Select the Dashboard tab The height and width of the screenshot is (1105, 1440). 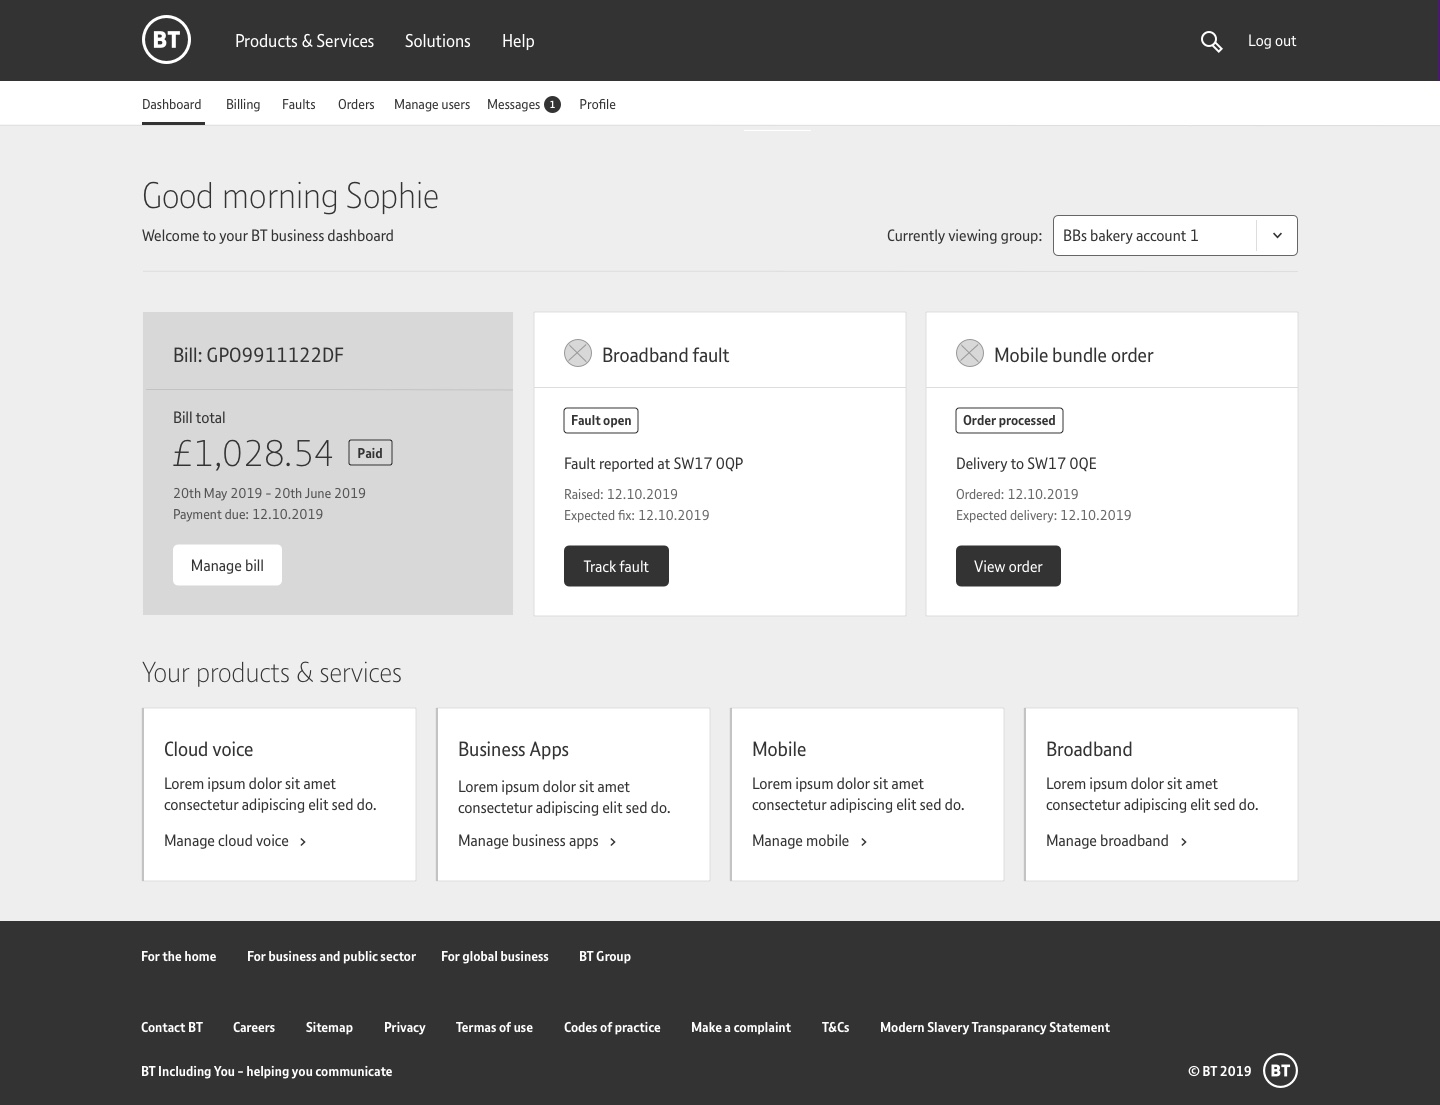pyautogui.click(x=172, y=104)
